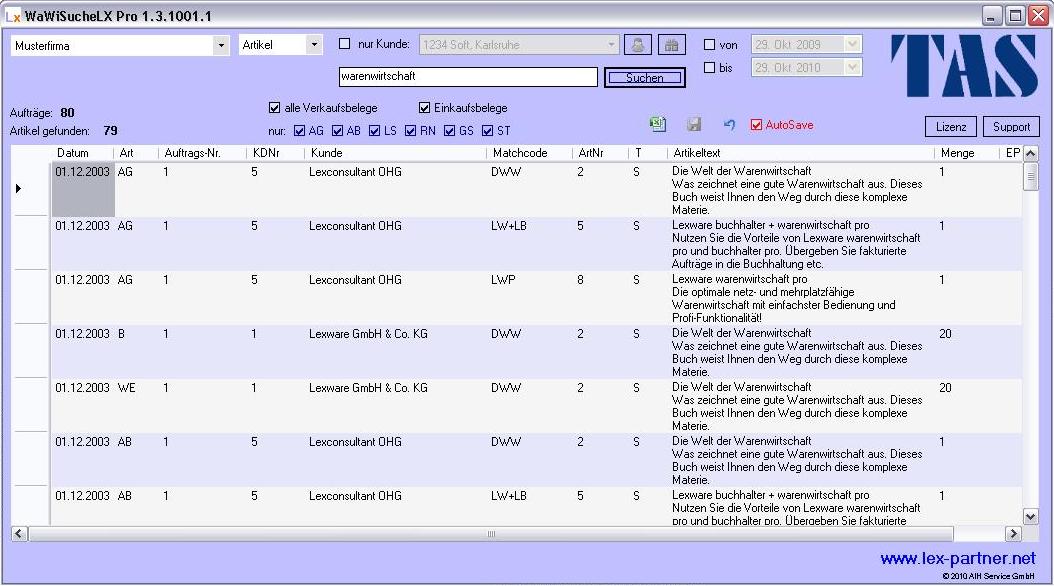Uncheck 'alle Verkaufsbelege'

point(274,108)
